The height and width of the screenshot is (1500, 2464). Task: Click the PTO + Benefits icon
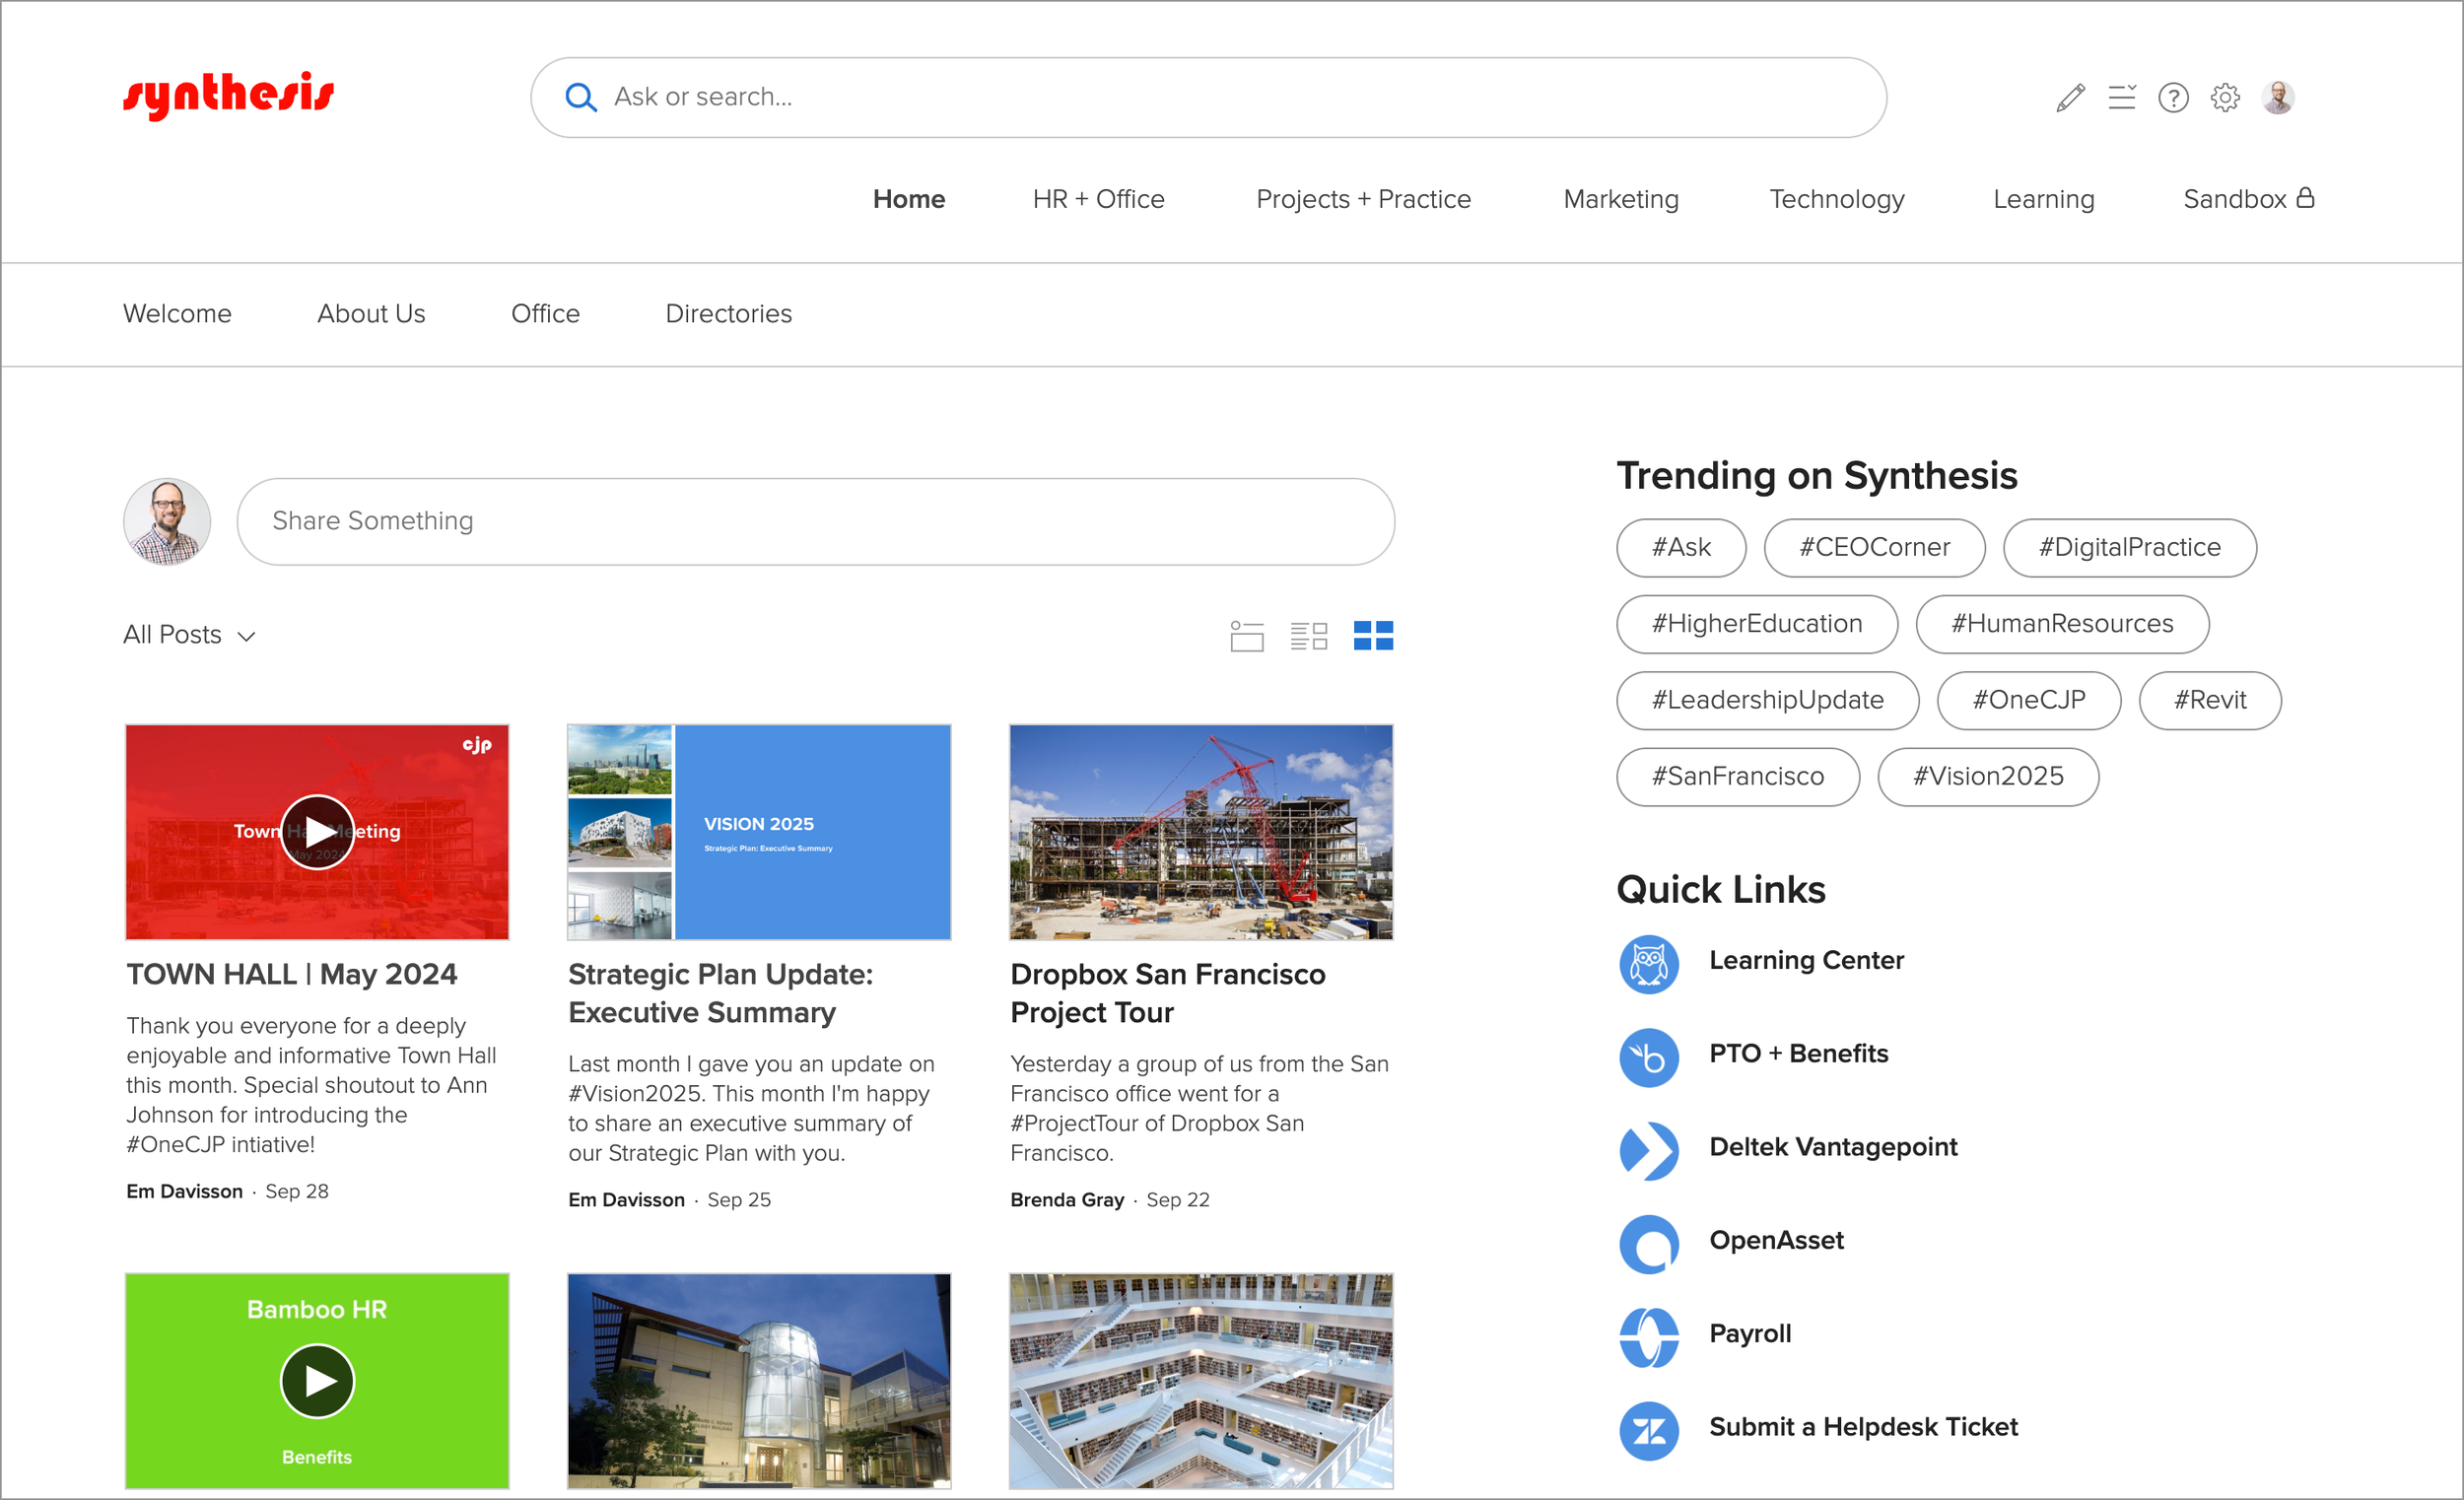click(1649, 1057)
